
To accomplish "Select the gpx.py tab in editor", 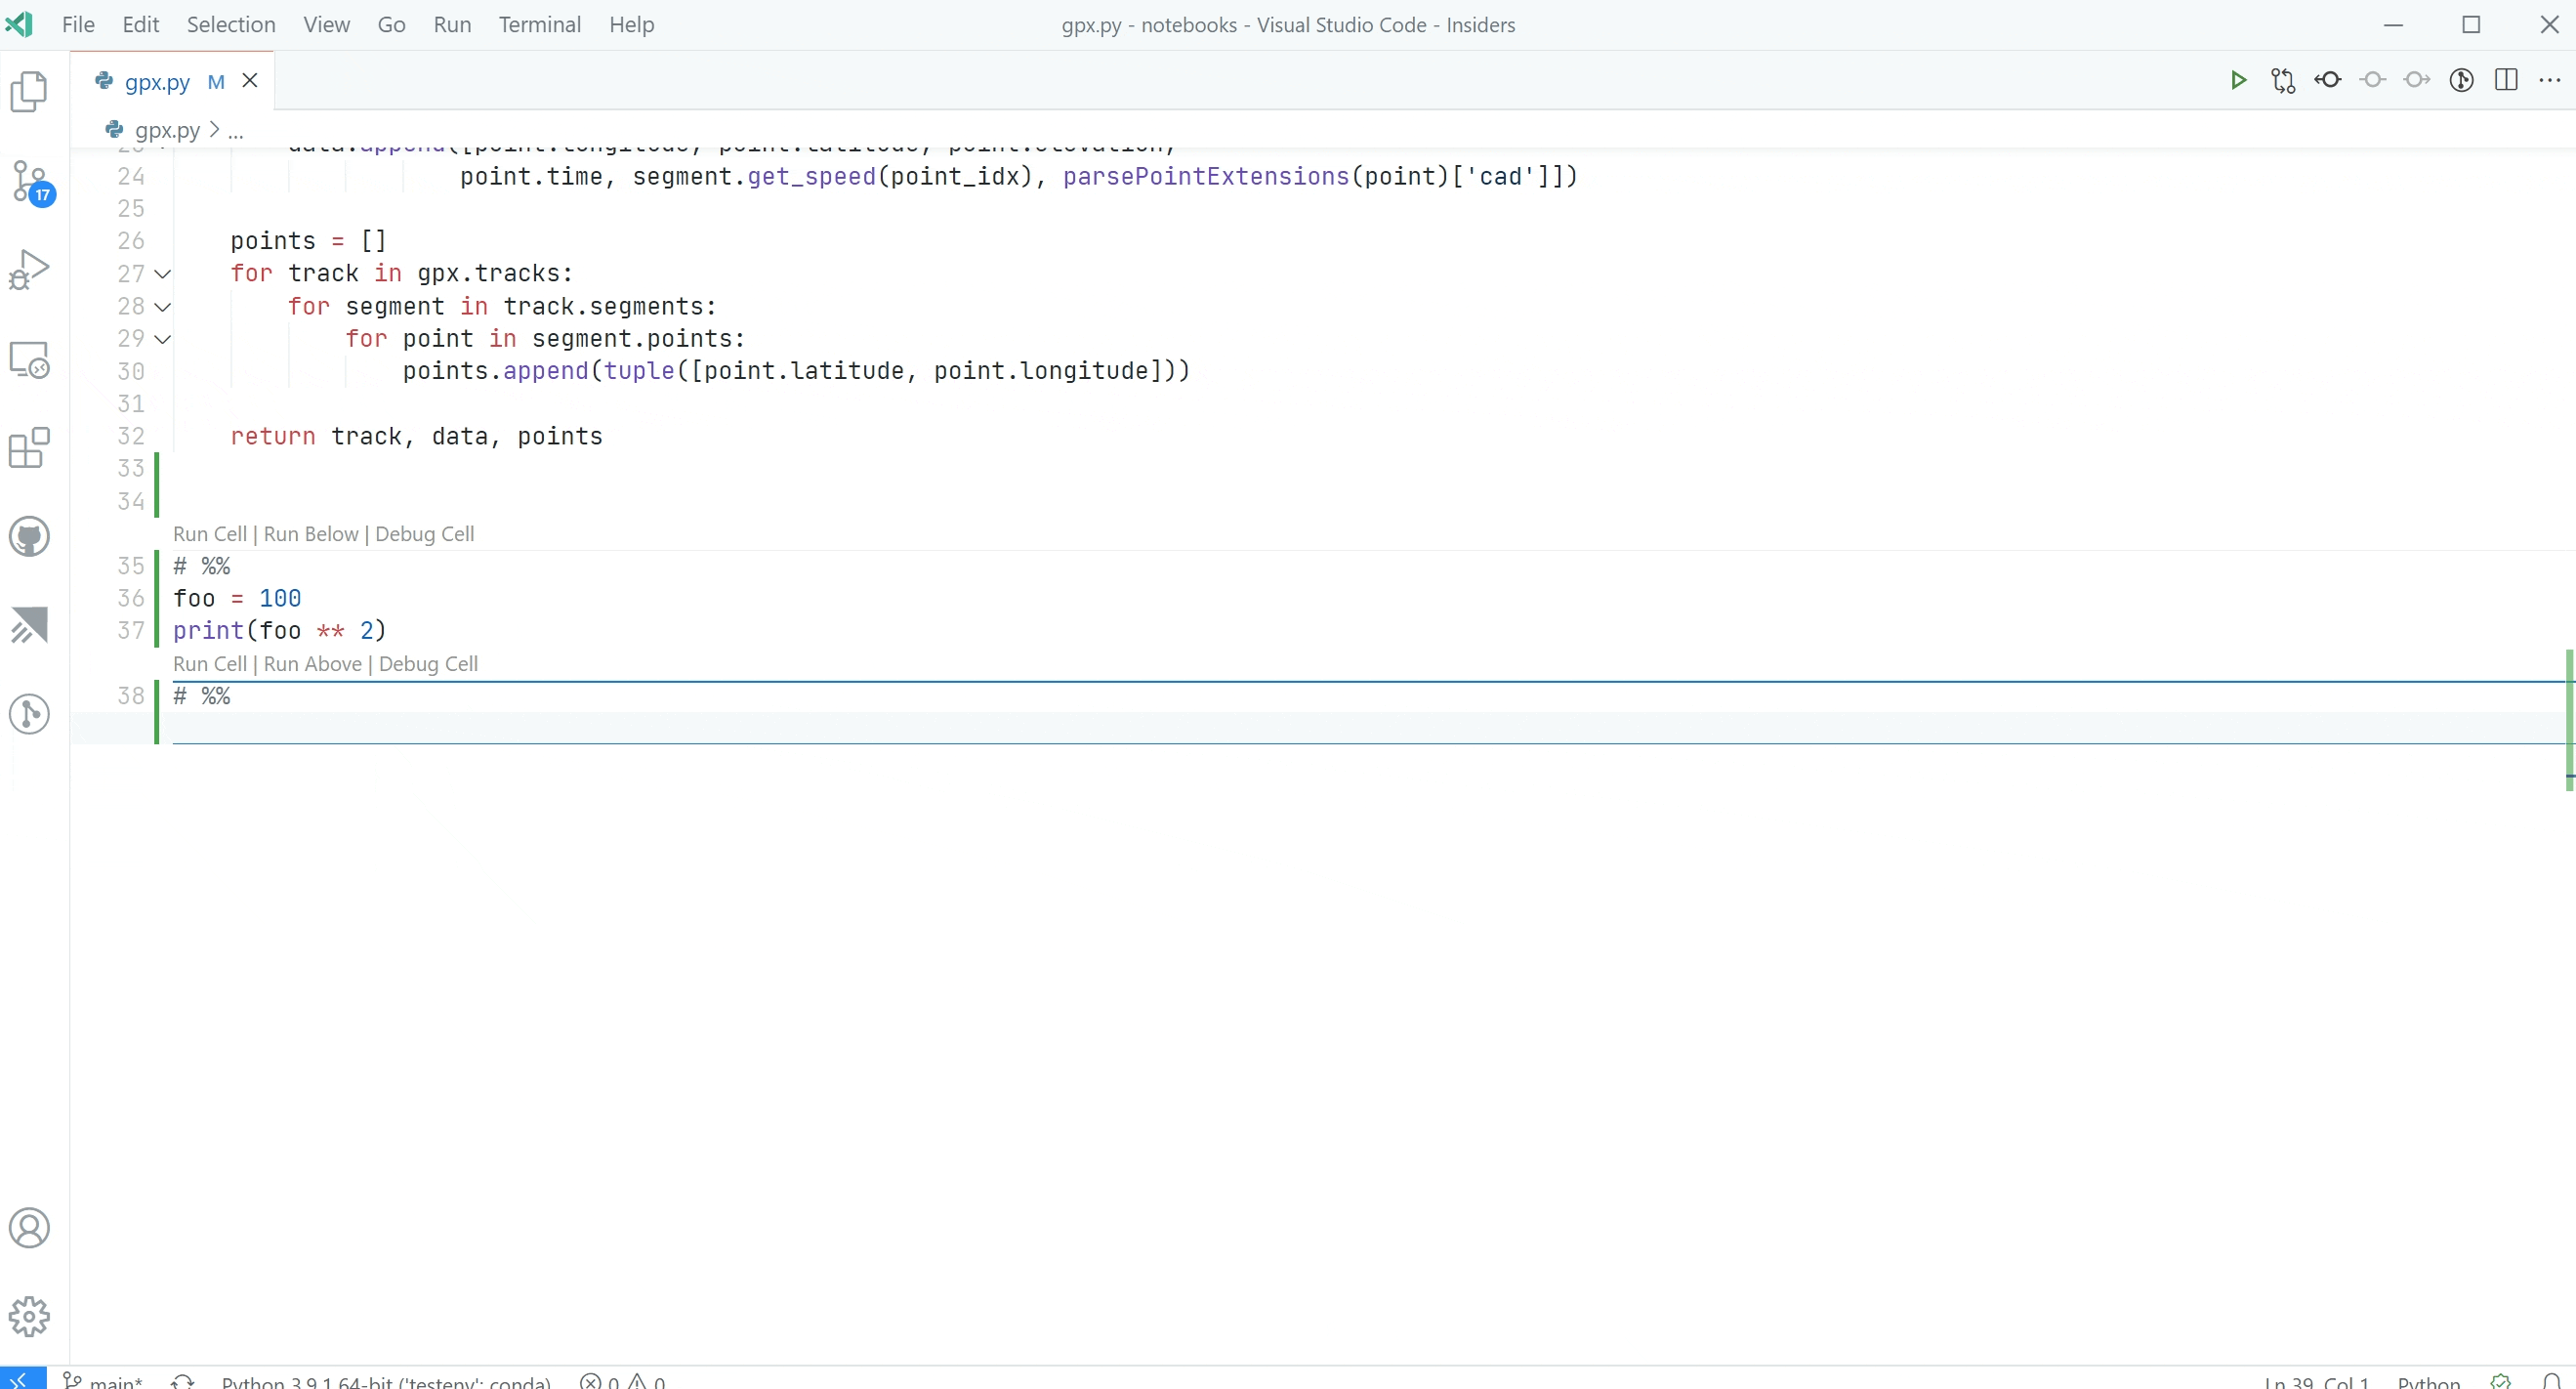I will tap(157, 80).
